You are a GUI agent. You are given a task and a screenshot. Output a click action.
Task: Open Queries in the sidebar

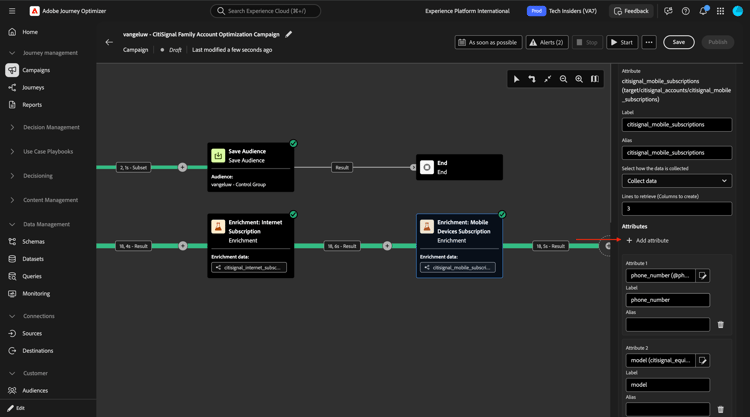click(x=32, y=276)
